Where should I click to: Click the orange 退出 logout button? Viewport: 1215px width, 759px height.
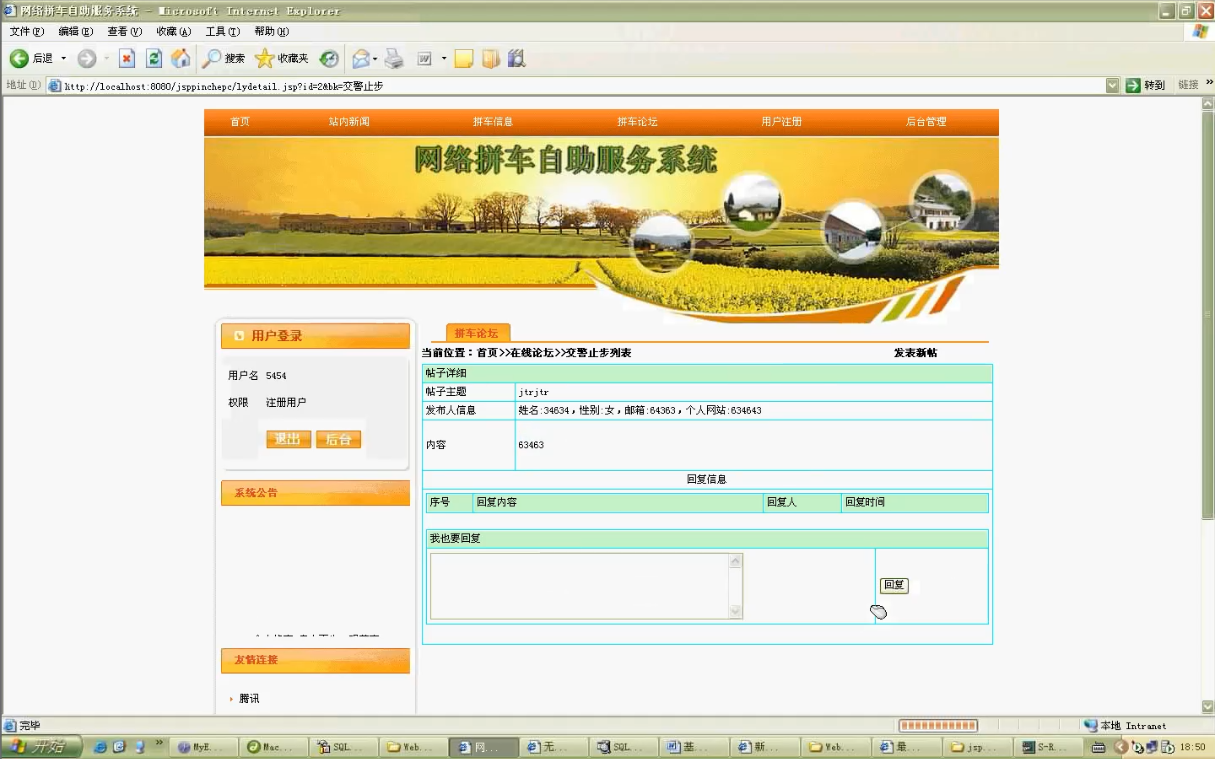pos(288,439)
